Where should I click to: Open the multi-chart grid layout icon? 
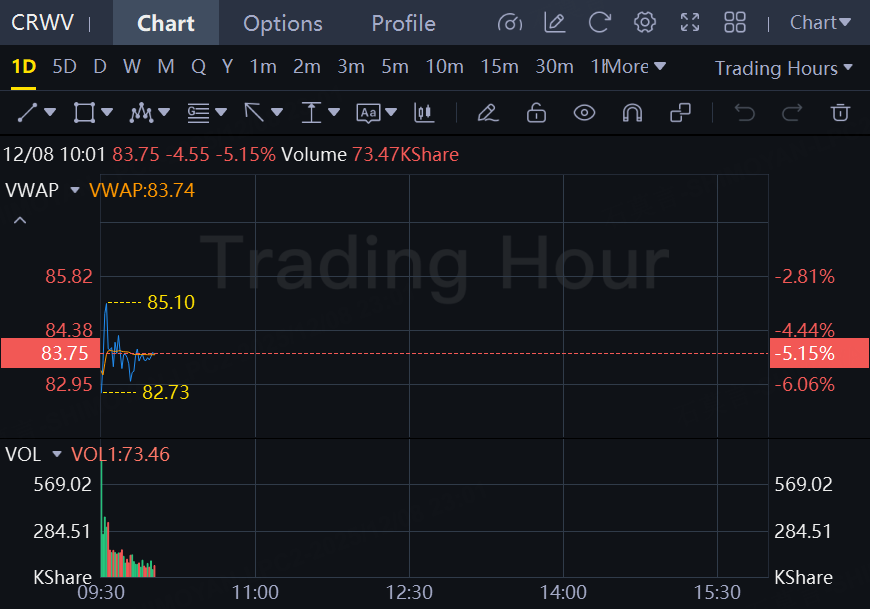pyautogui.click(x=735, y=23)
